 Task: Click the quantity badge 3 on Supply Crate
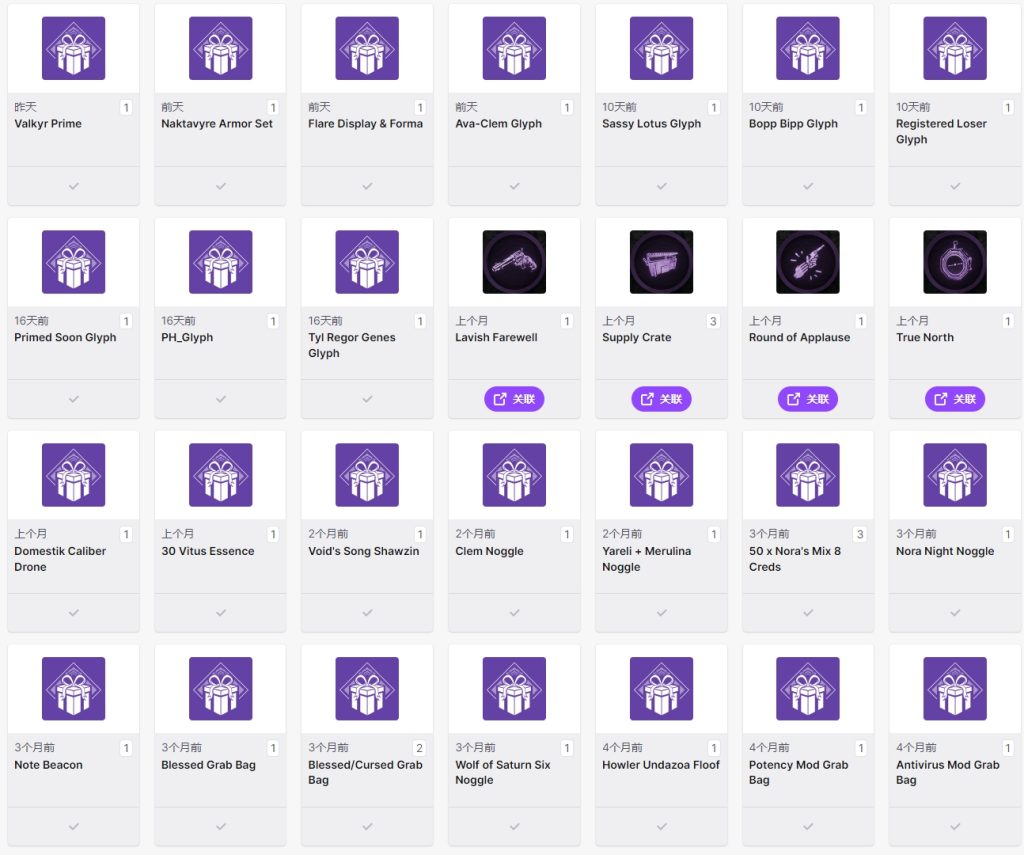(x=713, y=321)
